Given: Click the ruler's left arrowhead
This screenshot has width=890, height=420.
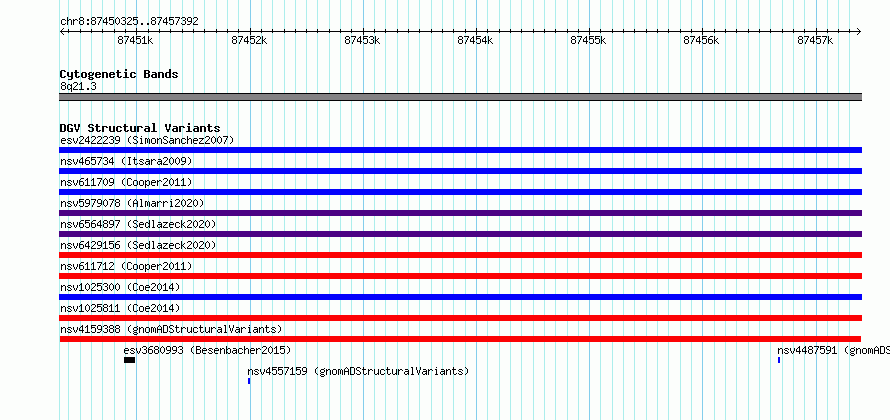Looking at the screenshot, I should coord(62,32).
